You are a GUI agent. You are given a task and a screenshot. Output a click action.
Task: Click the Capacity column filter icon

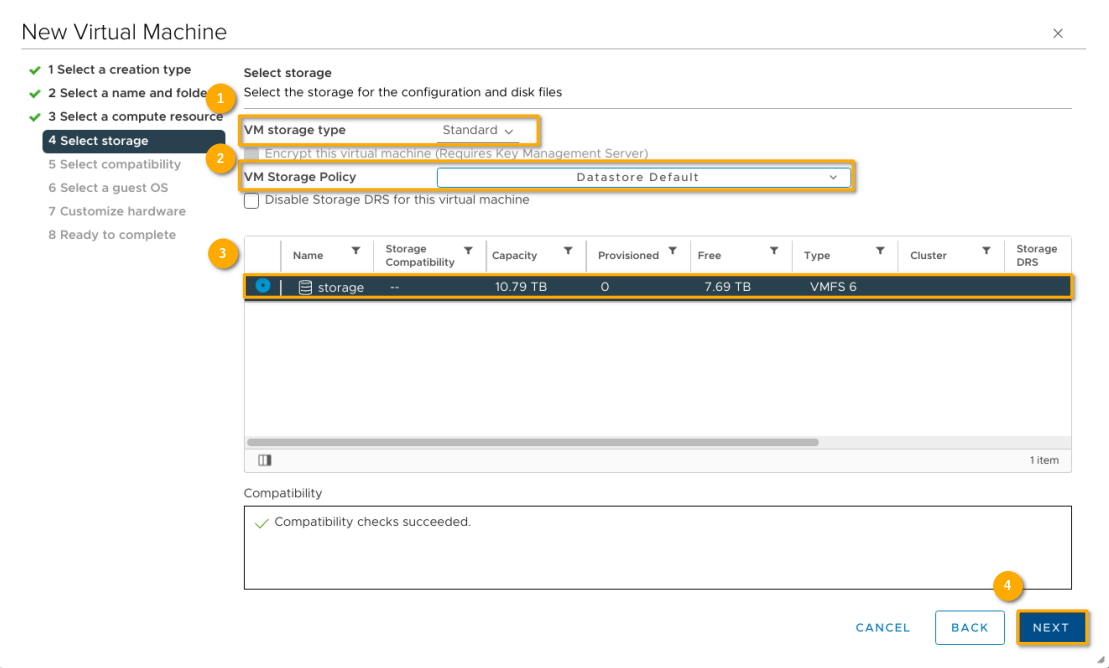(x=568, y=252)
